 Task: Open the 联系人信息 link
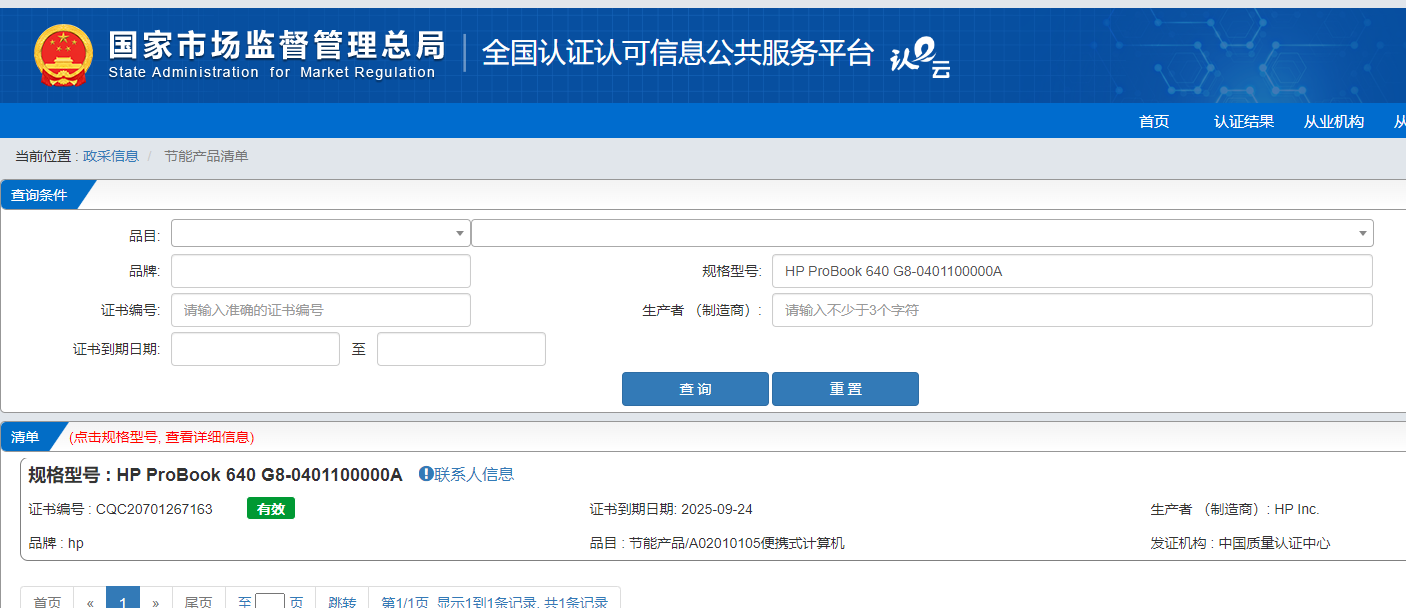click(x=474, y=474)
